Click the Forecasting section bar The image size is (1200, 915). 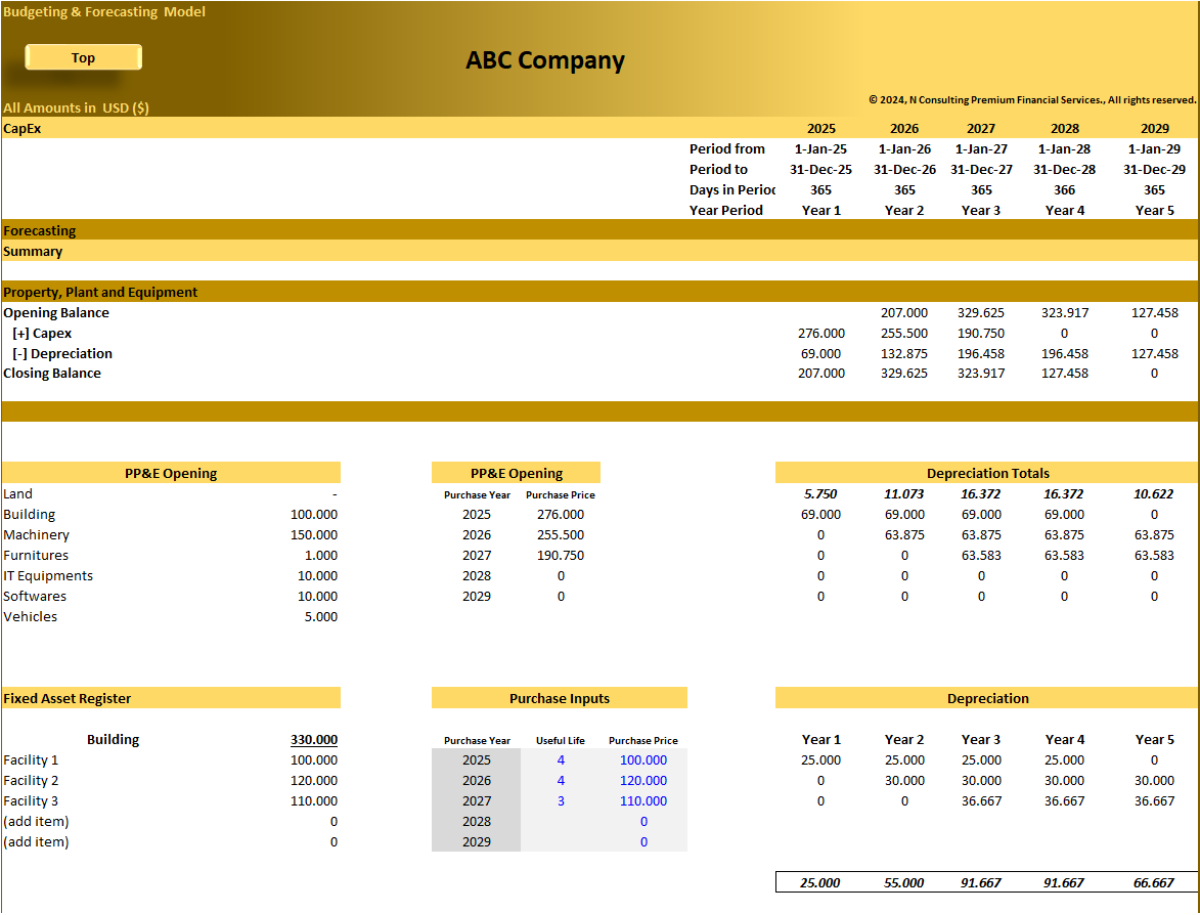point(600,230)
